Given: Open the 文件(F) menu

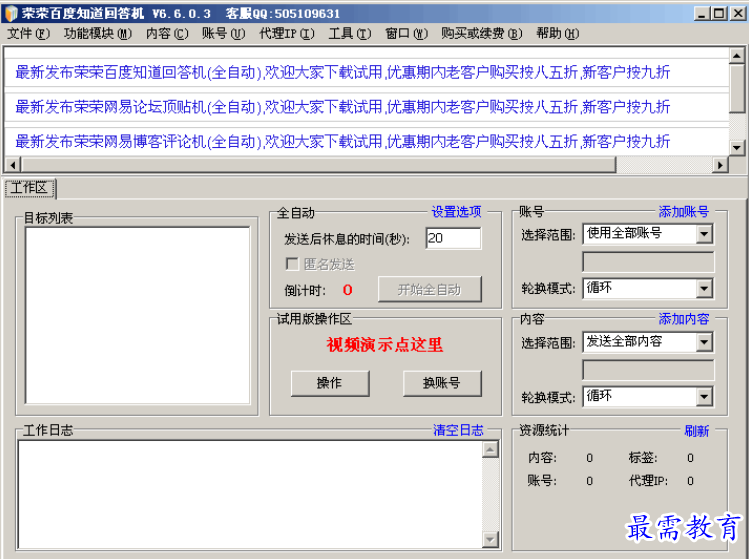Looking at the screenshot, I should [x=28, y=33].
